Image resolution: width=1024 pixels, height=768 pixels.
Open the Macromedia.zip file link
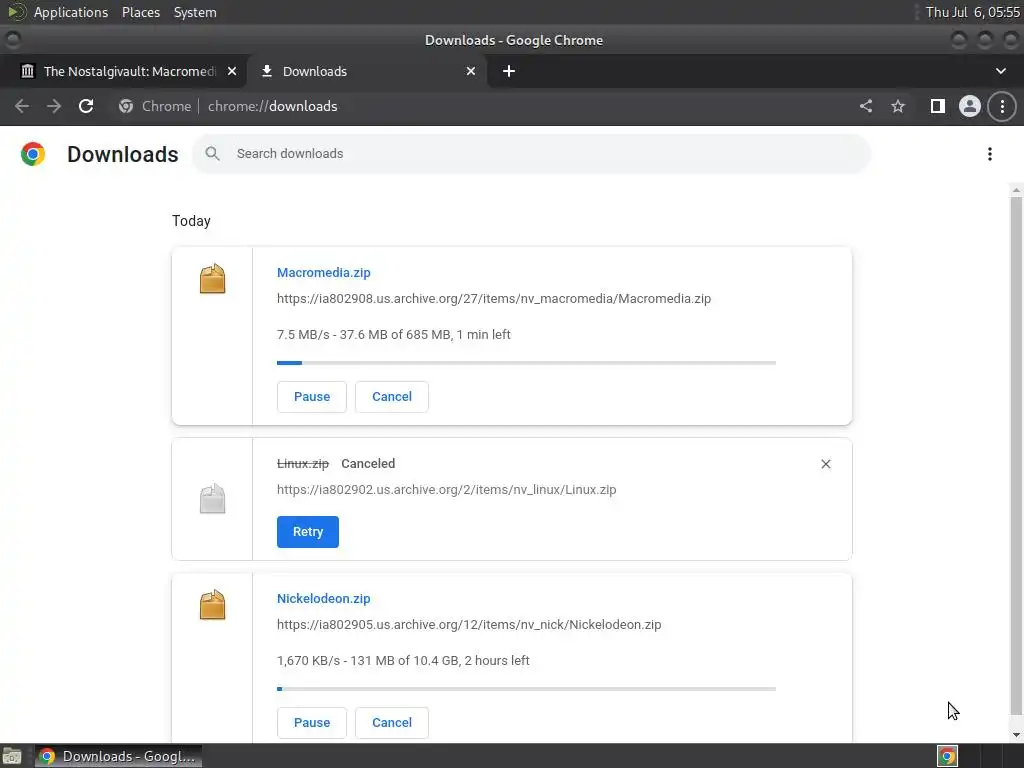323,272
